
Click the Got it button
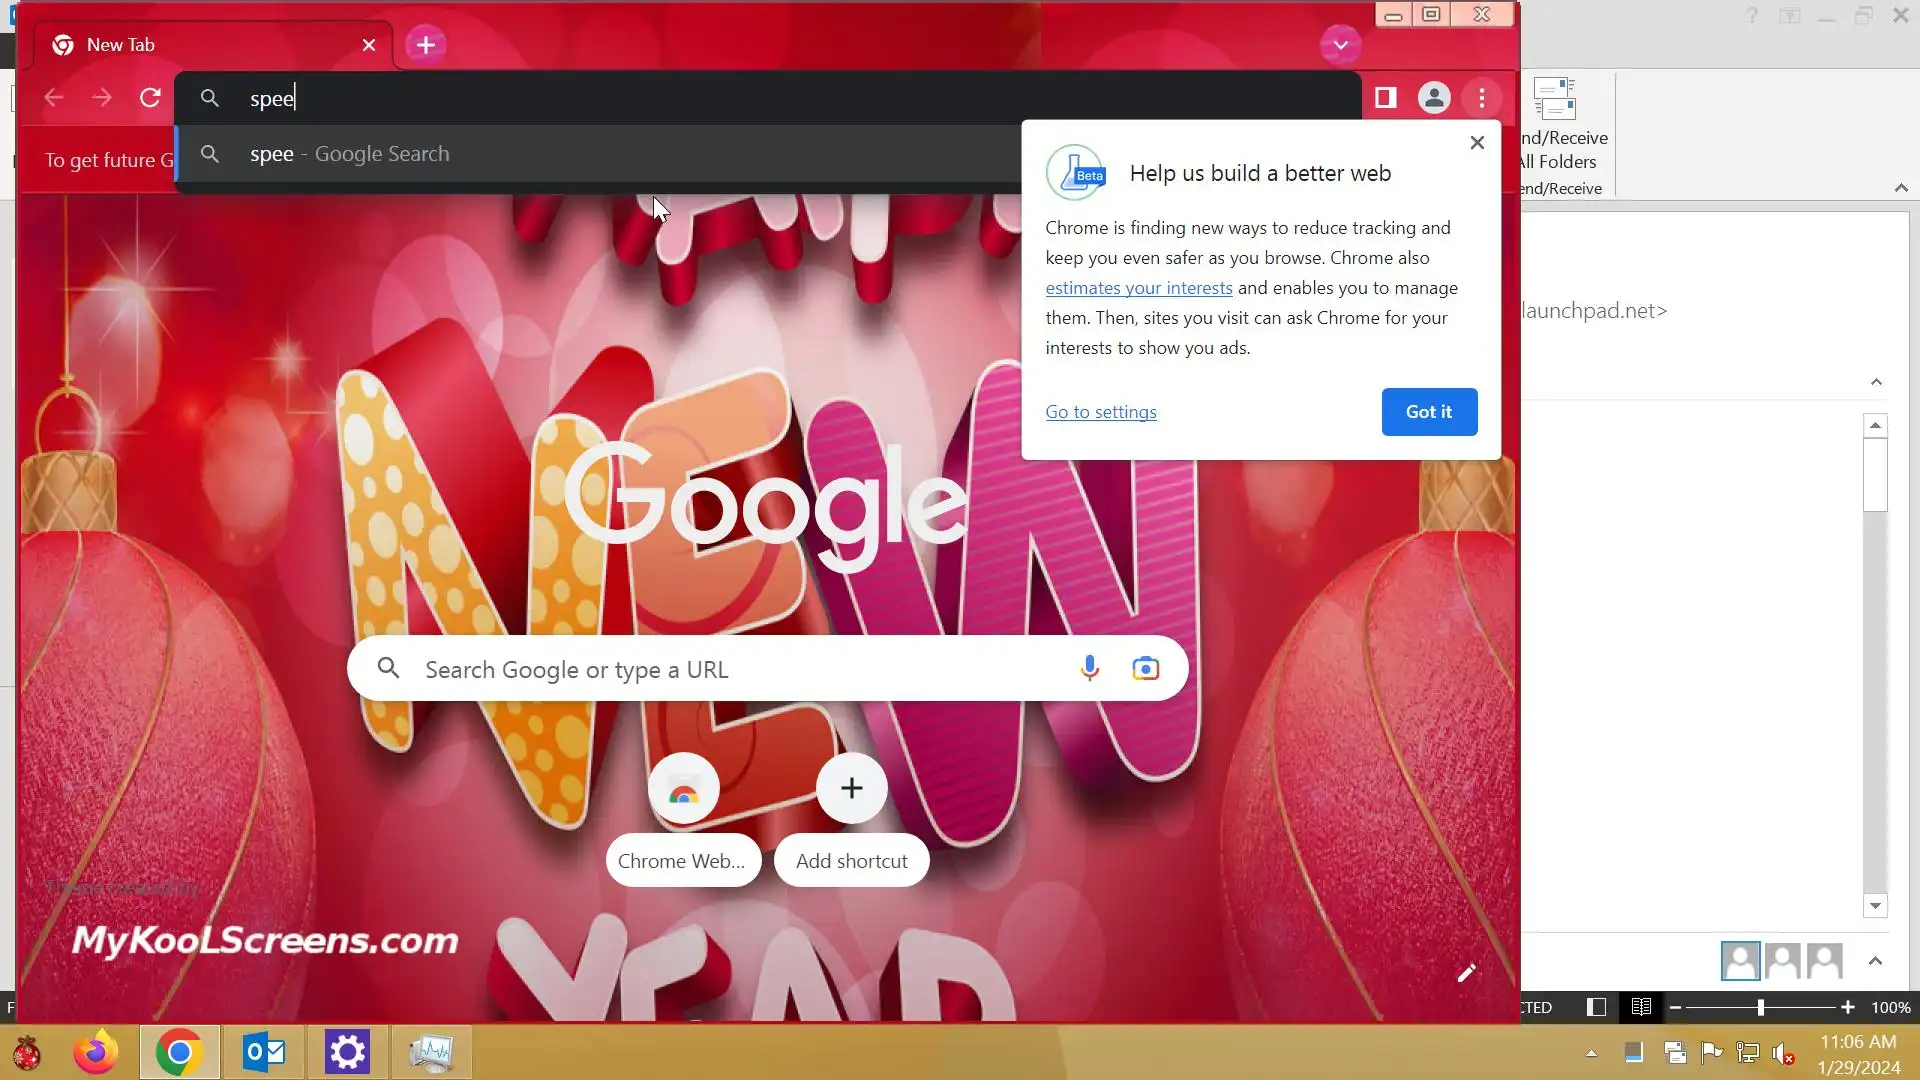coord(1428,412)
